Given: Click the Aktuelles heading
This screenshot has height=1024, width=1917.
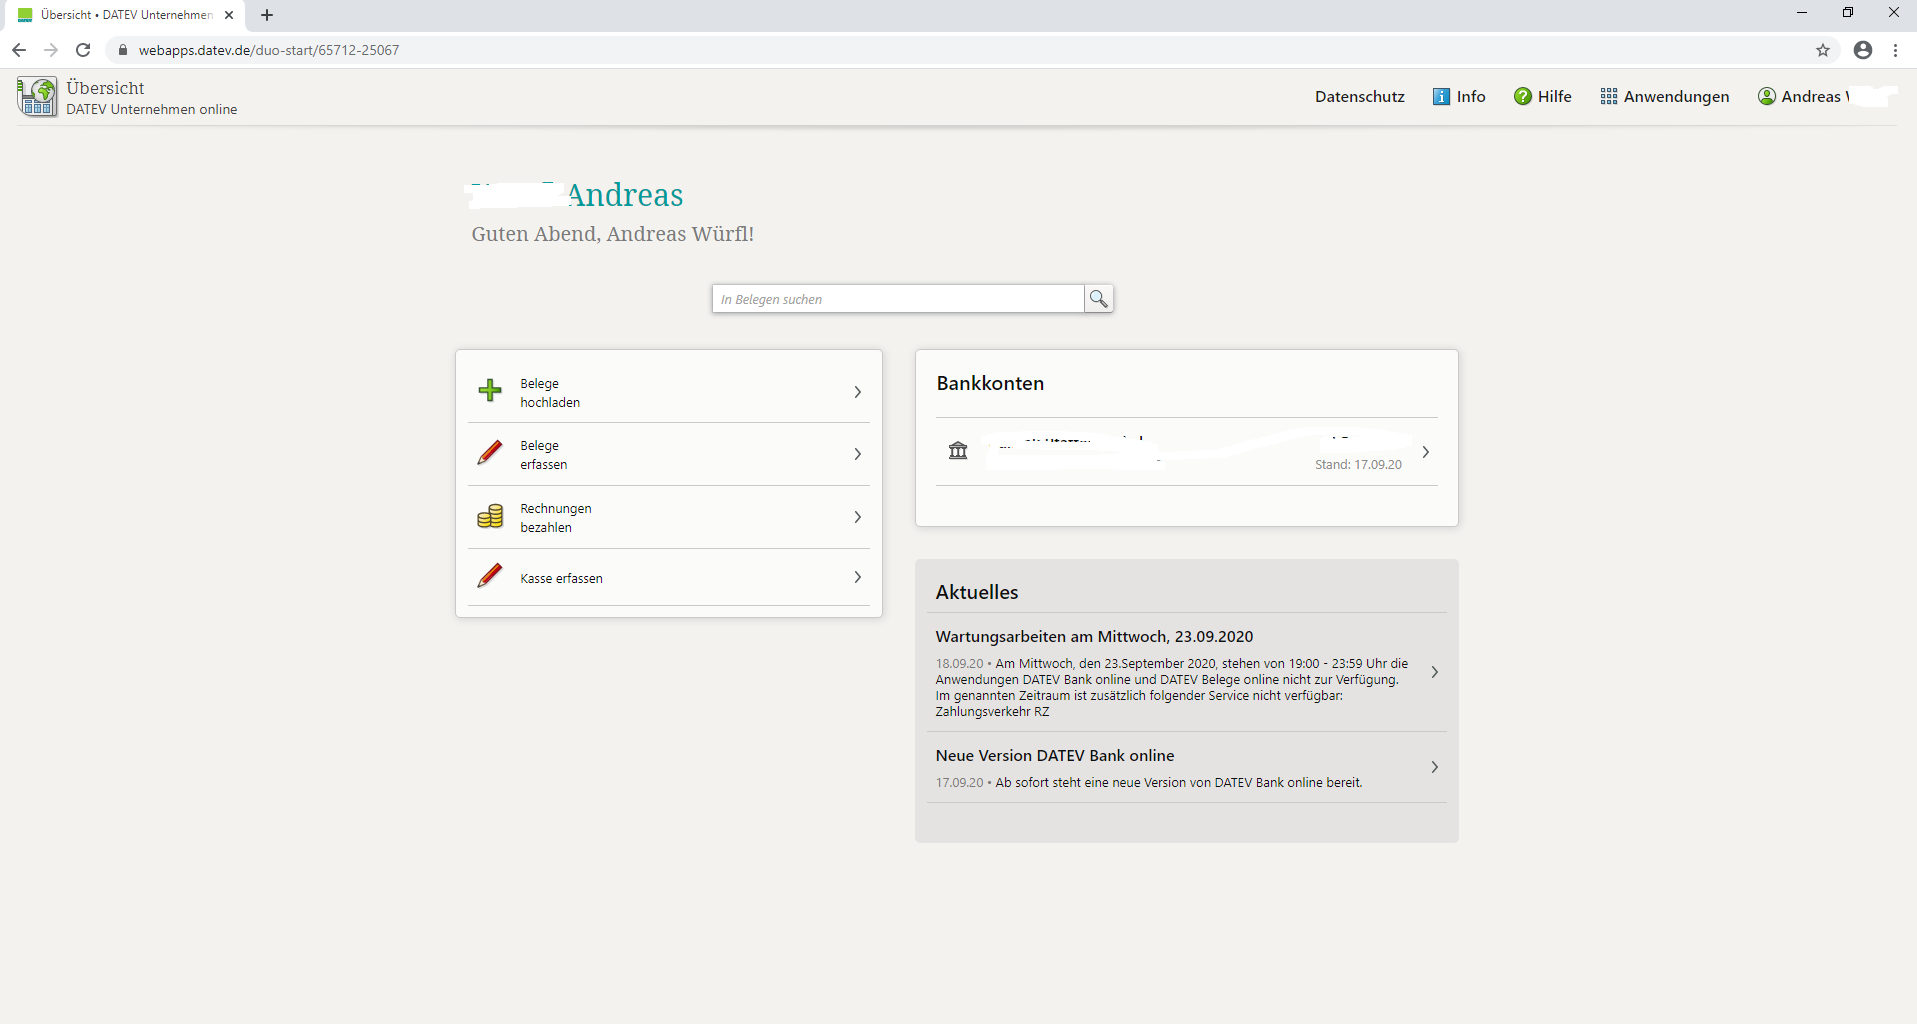Looking at the screenshot, I should pos(977,592).
